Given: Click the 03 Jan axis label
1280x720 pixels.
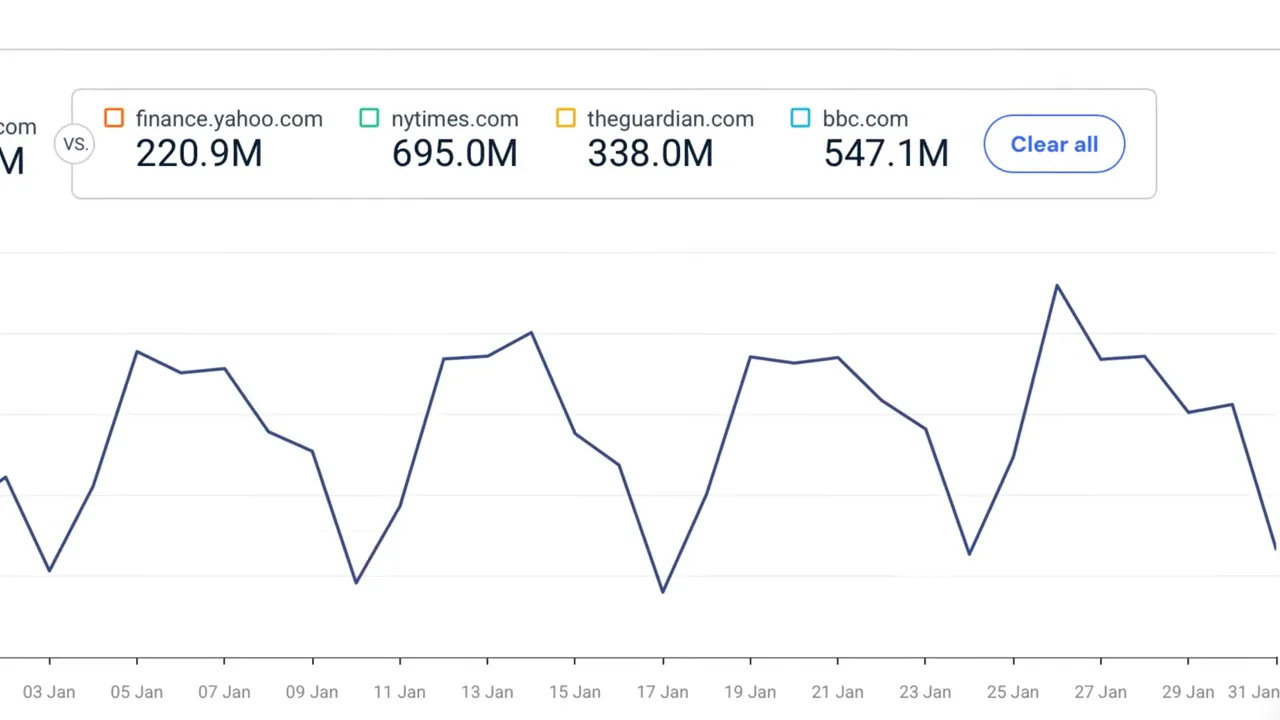Looking at the screenshot, I should coord(49,692).
